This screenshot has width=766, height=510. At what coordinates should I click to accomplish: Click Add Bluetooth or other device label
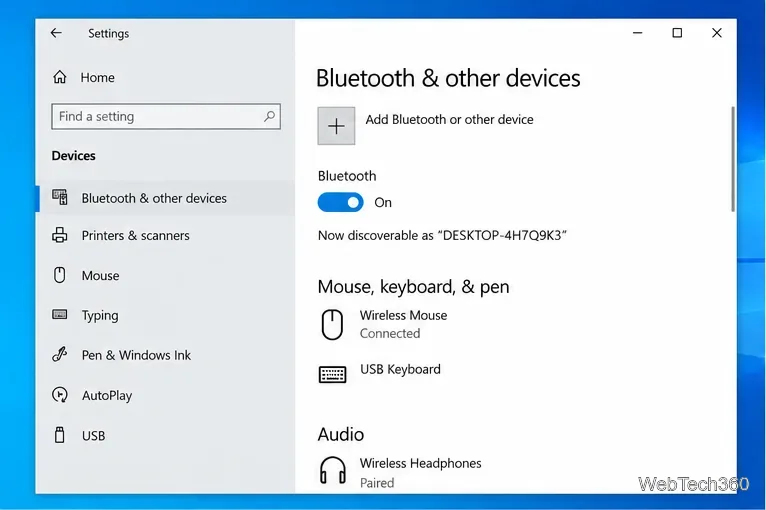(x=449, y=120)
